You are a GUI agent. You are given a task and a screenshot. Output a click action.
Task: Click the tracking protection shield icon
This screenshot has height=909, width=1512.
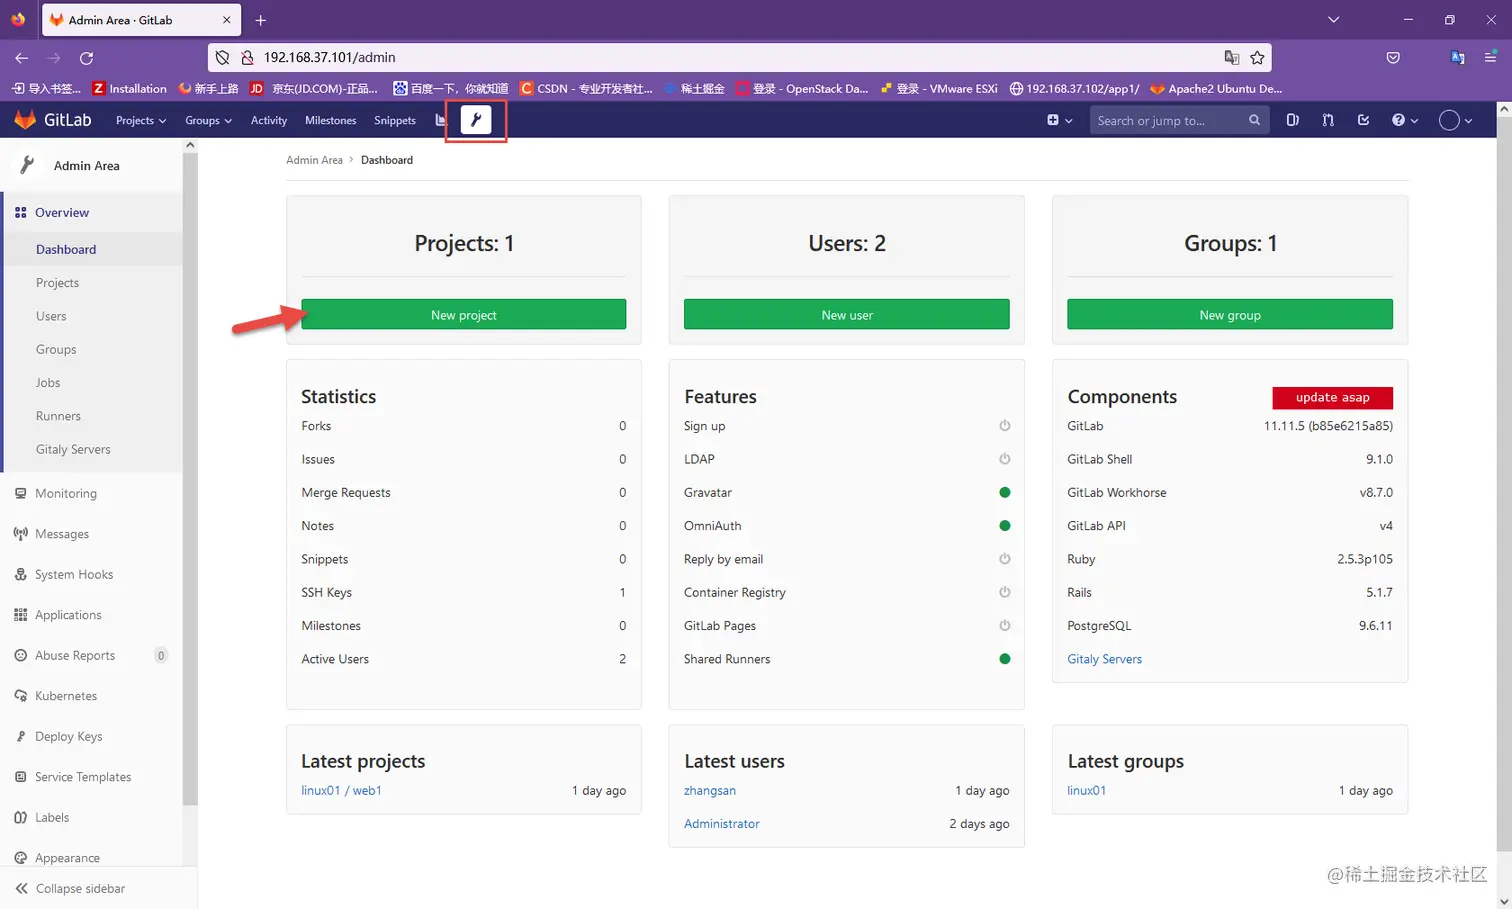click(x=223, y=58)
